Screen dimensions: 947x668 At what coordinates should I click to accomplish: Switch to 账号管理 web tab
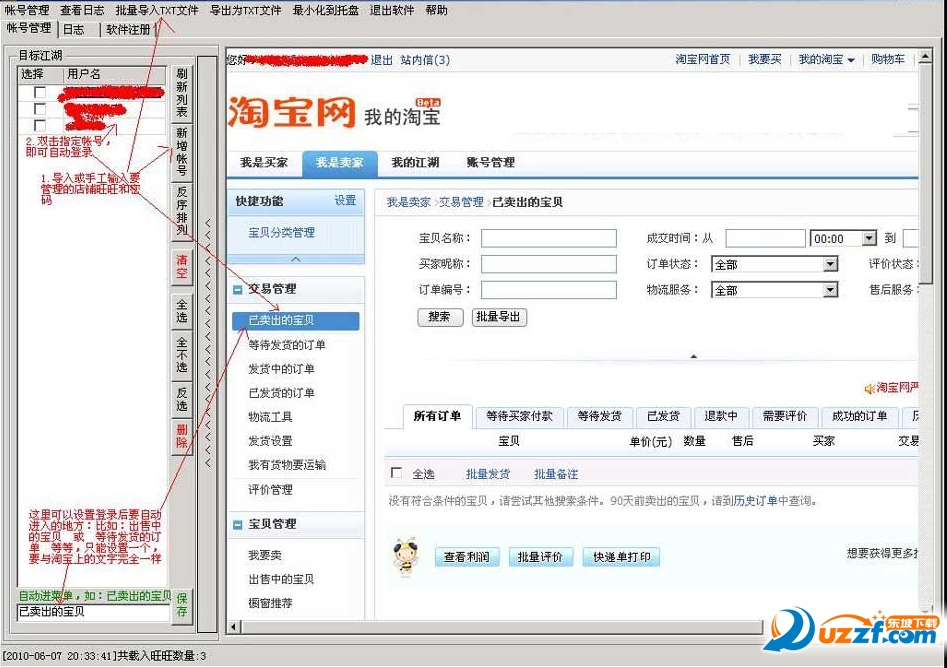click(490, 162)
